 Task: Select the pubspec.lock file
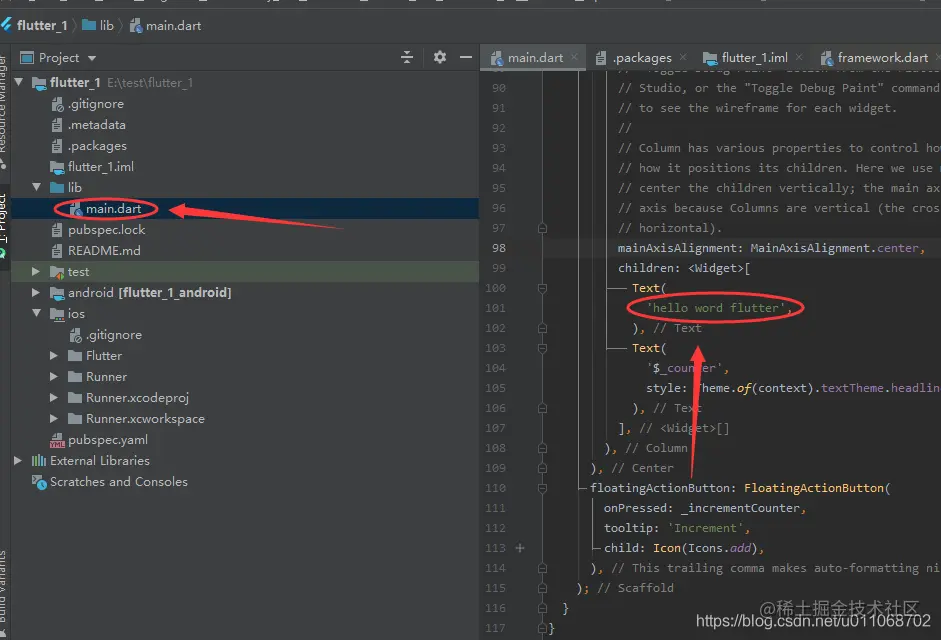[x=98, y=230]
